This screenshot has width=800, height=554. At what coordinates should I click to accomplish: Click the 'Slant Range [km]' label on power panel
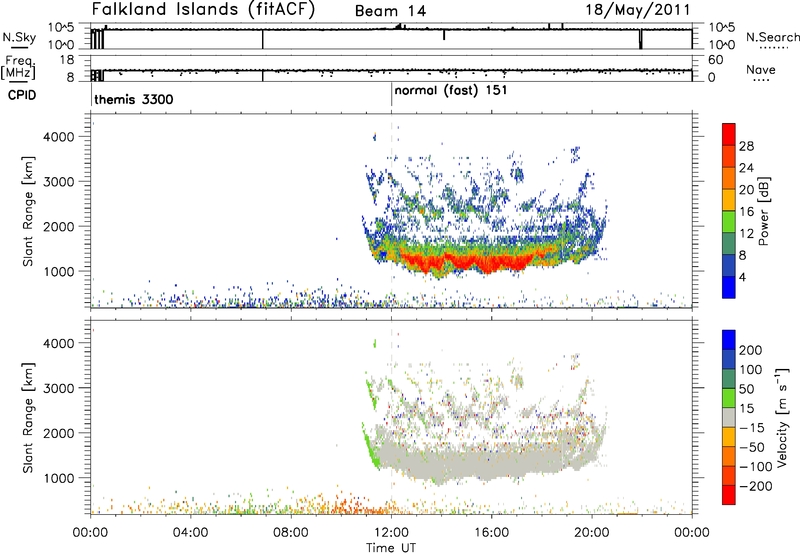(x=28, y=211)
